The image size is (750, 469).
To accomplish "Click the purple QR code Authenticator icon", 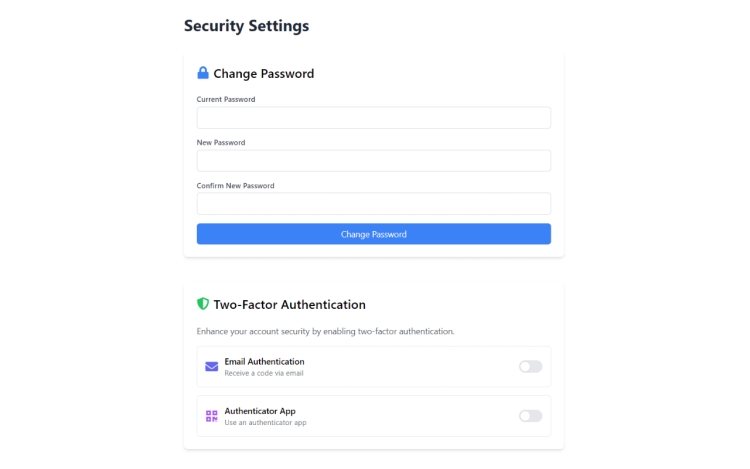I will (x=211, y=416).
